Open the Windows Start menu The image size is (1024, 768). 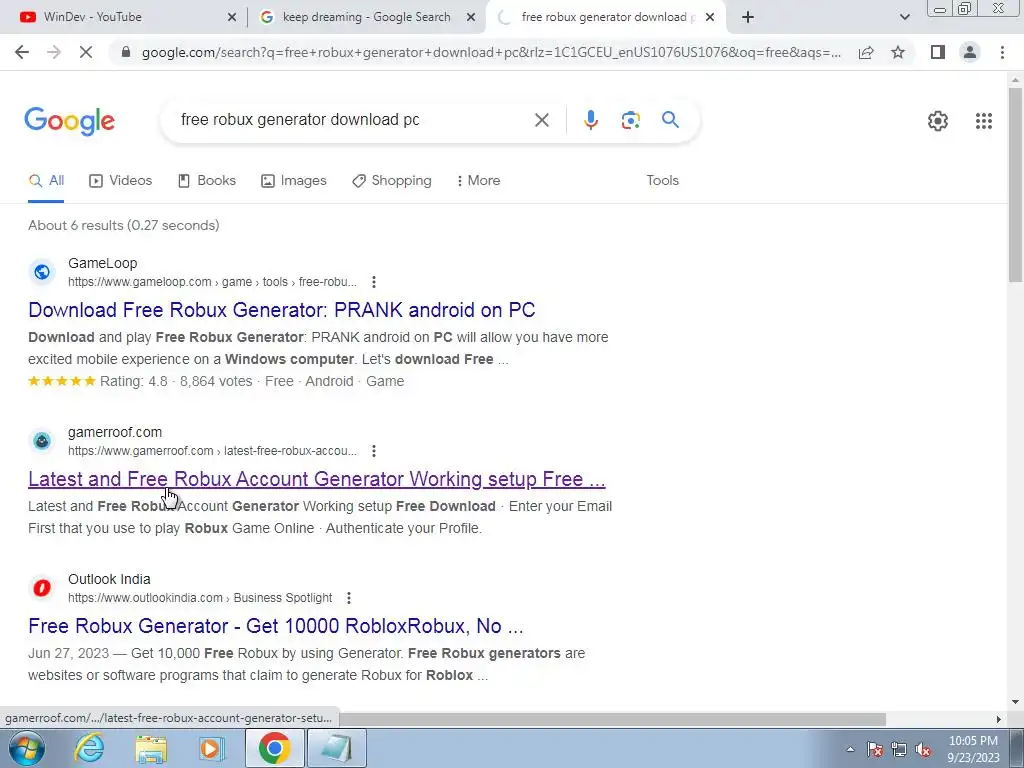[26, 748]
